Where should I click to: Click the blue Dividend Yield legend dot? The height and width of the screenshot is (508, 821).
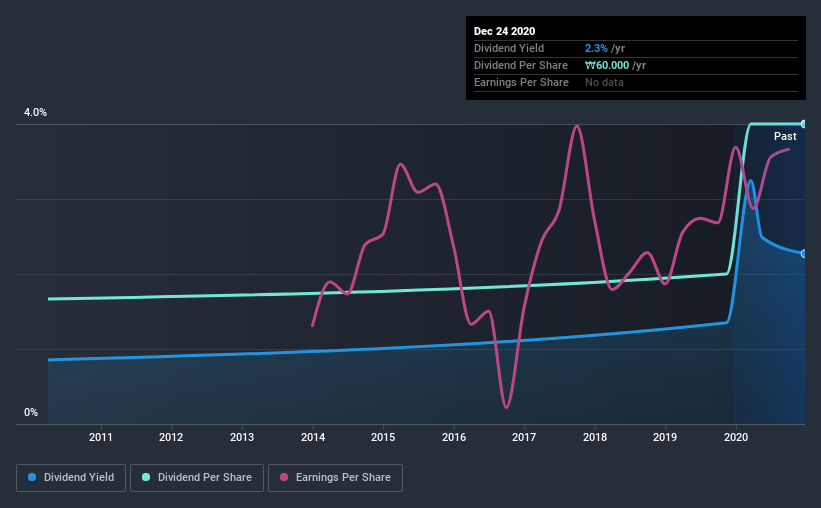point(32,477)
